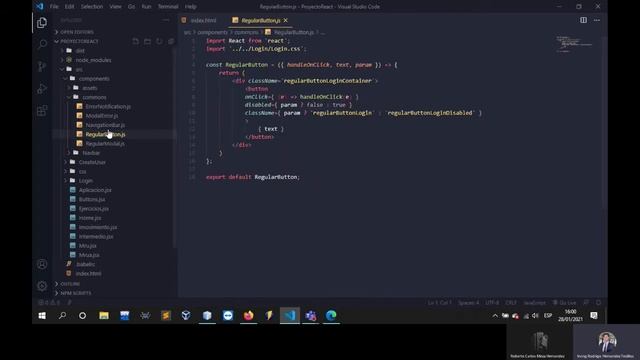Screen dimensions: 640x360
Task: Close the RegularButton.js tab
Action: tap(286, 20)
